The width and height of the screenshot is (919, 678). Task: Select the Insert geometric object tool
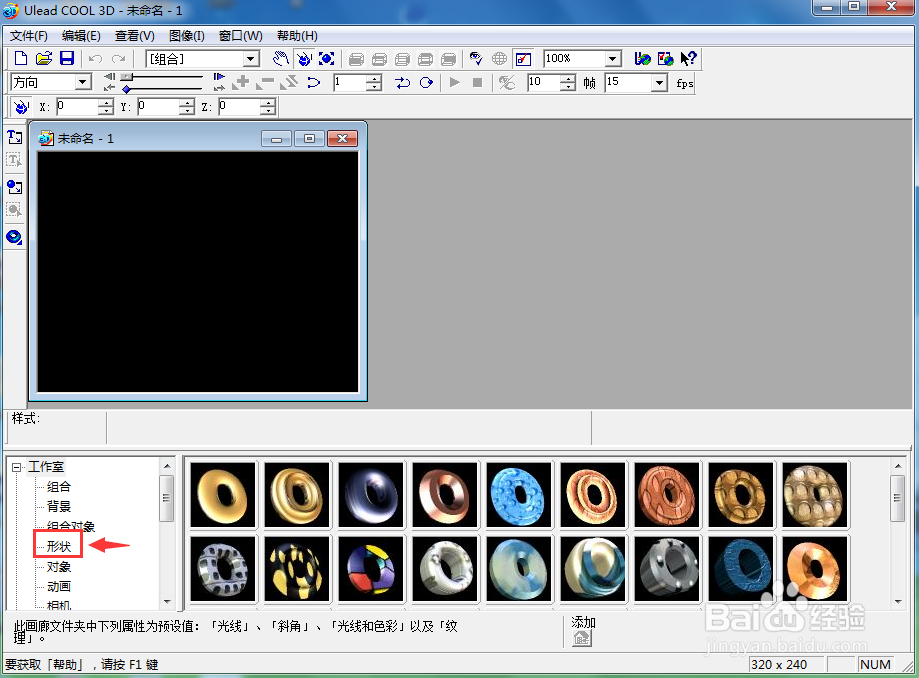(x=14, y=237)
